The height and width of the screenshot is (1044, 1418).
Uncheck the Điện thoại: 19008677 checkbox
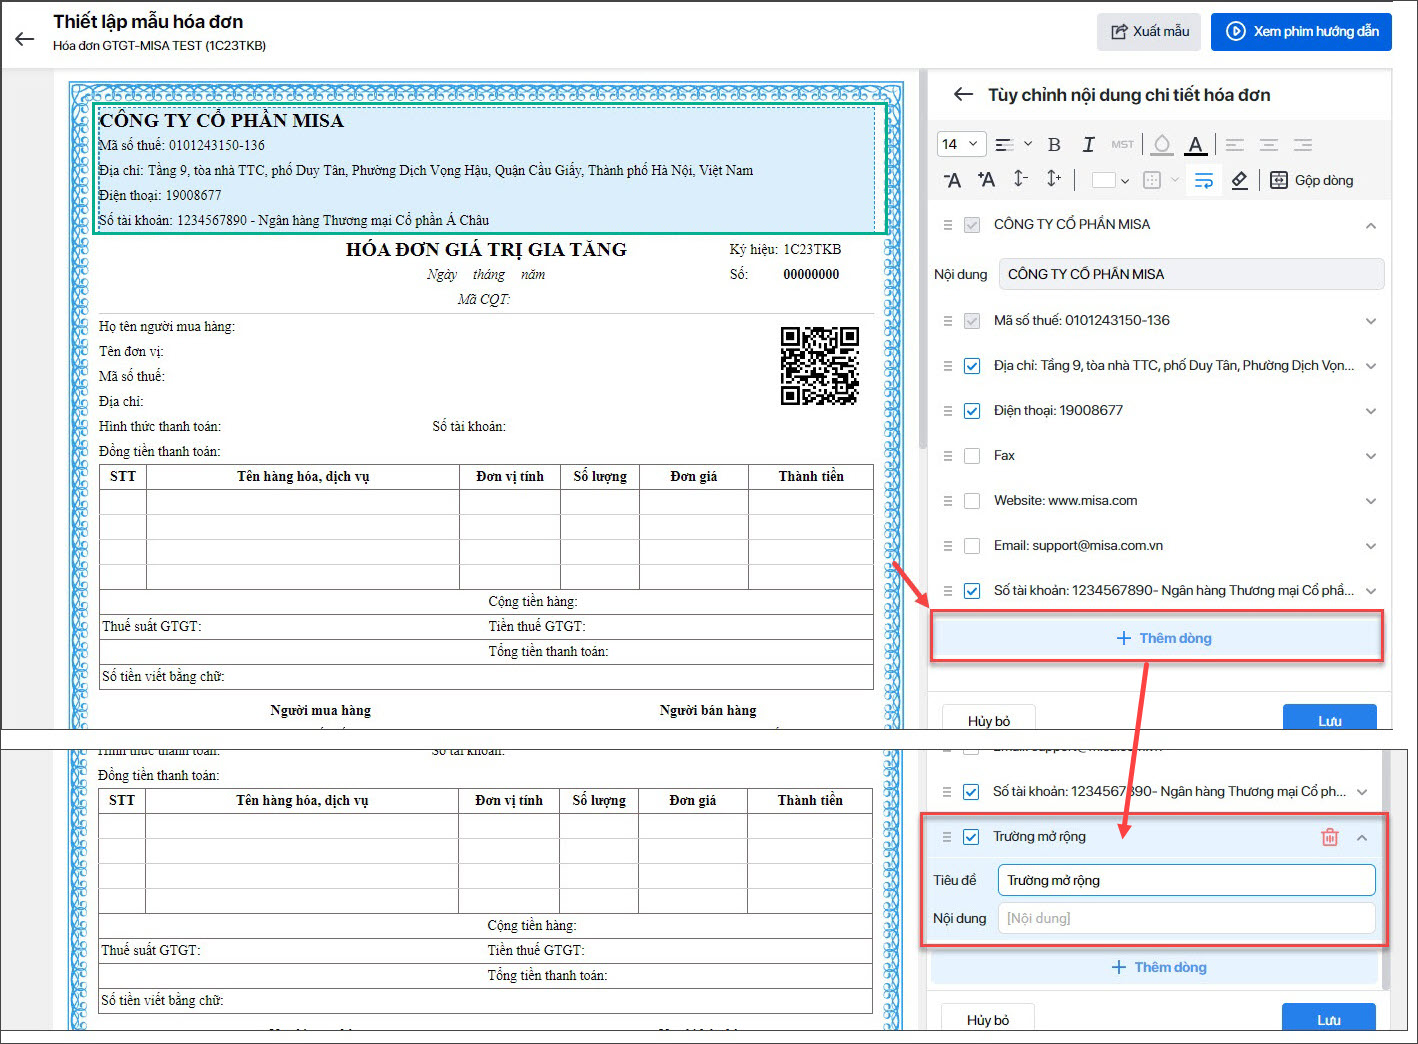(x=971, y=411)
